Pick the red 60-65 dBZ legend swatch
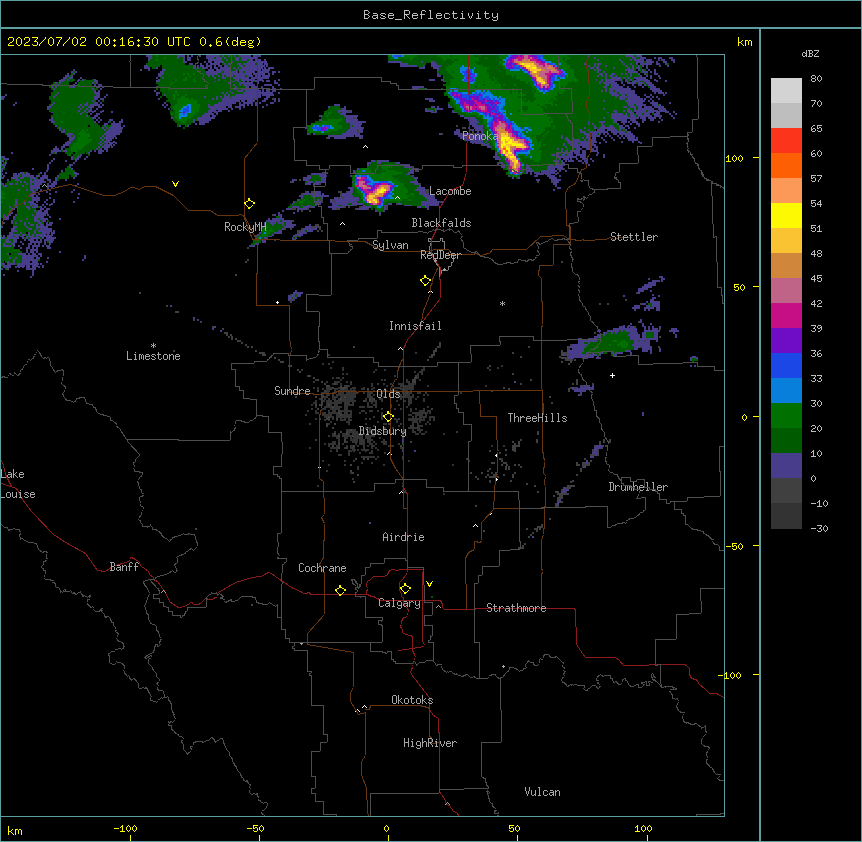 pos(786,141)
